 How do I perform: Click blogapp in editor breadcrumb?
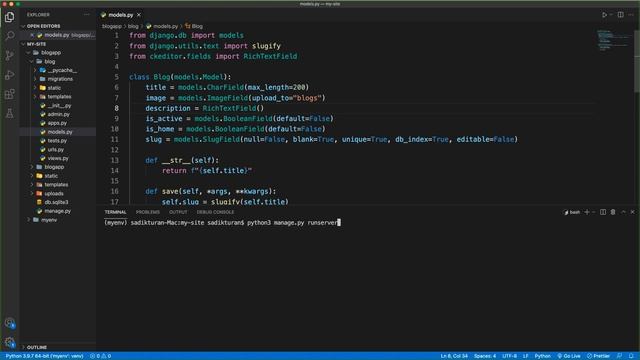(x=111, y=26)
